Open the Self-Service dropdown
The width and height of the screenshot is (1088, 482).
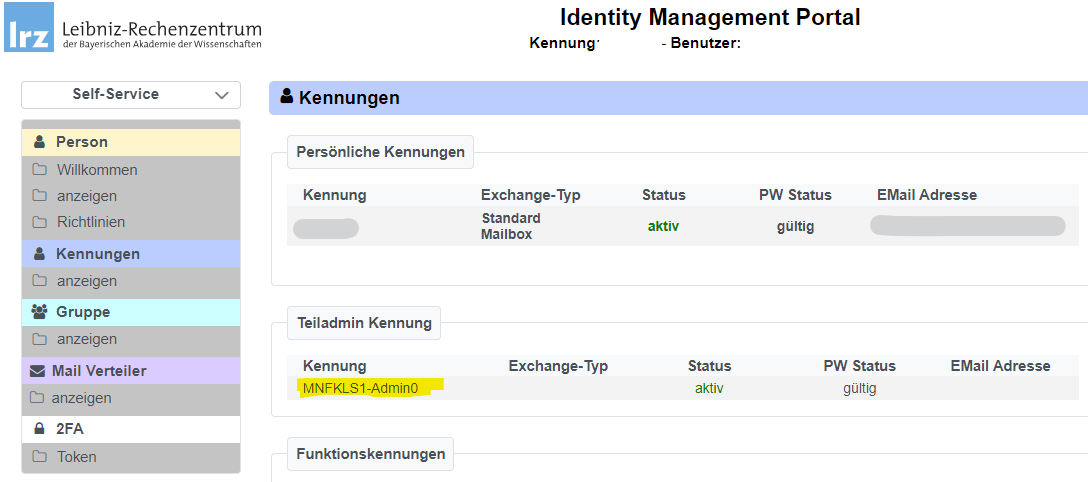point(130,94)
